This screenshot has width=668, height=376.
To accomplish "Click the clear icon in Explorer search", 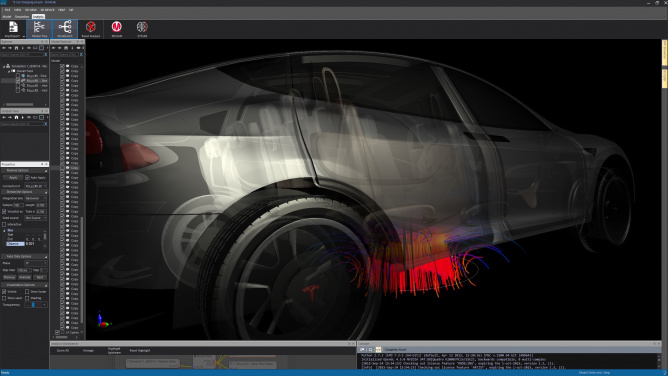I will click(x=45, y=55).
